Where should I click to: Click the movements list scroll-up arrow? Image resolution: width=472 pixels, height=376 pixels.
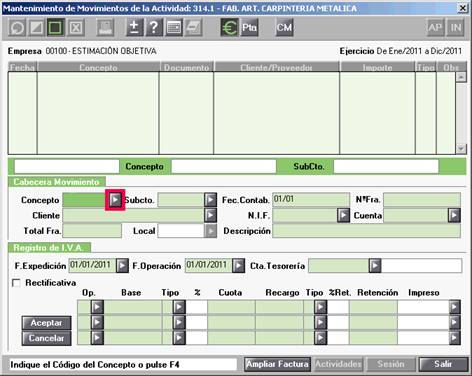point(461,77)
